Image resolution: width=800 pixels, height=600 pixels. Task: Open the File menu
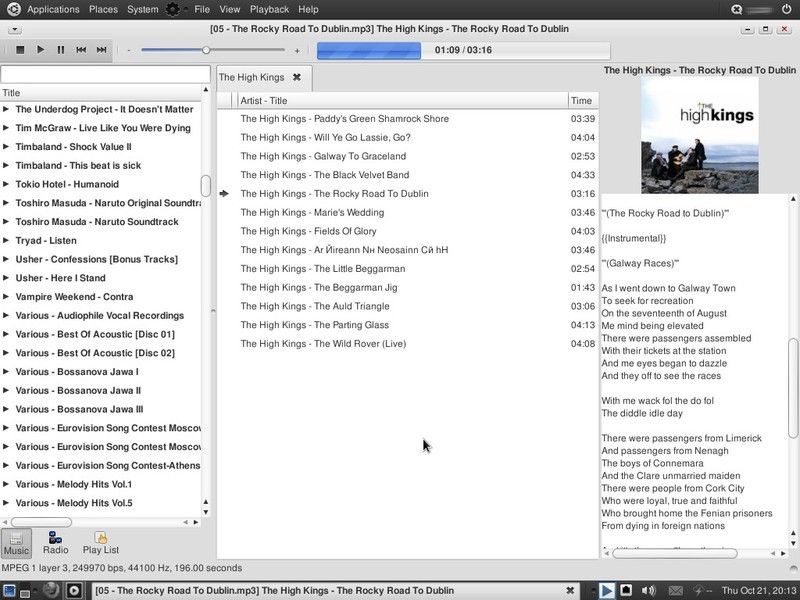pyautogui.click(x=202, y=9)
